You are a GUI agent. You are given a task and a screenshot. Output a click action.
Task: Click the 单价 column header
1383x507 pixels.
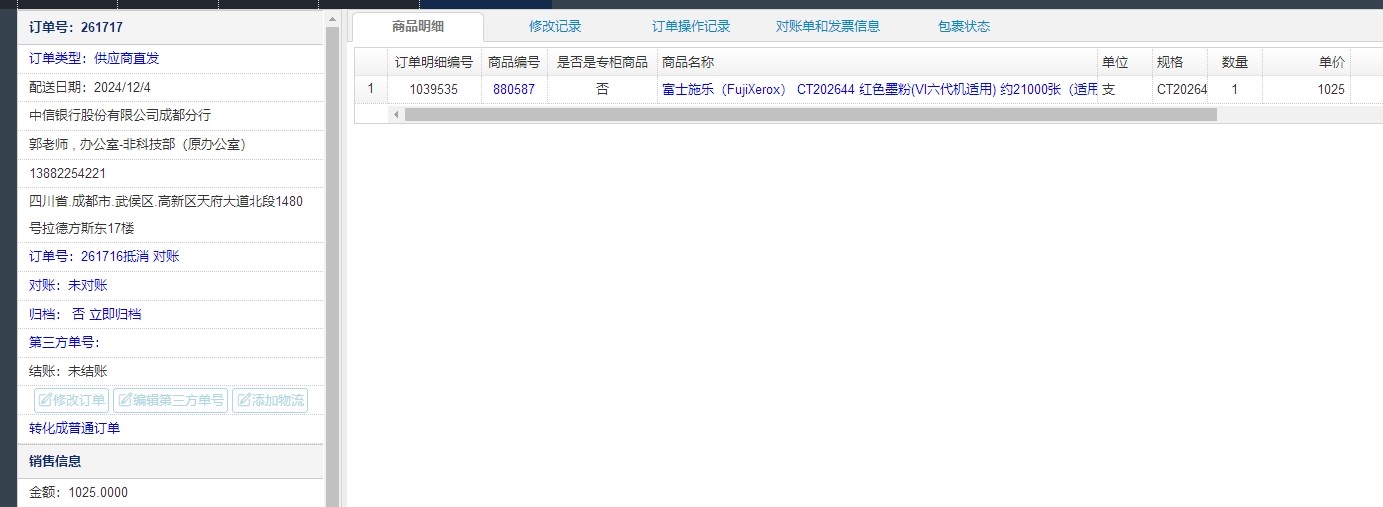pyautogui.click(x=1307, y=62)
